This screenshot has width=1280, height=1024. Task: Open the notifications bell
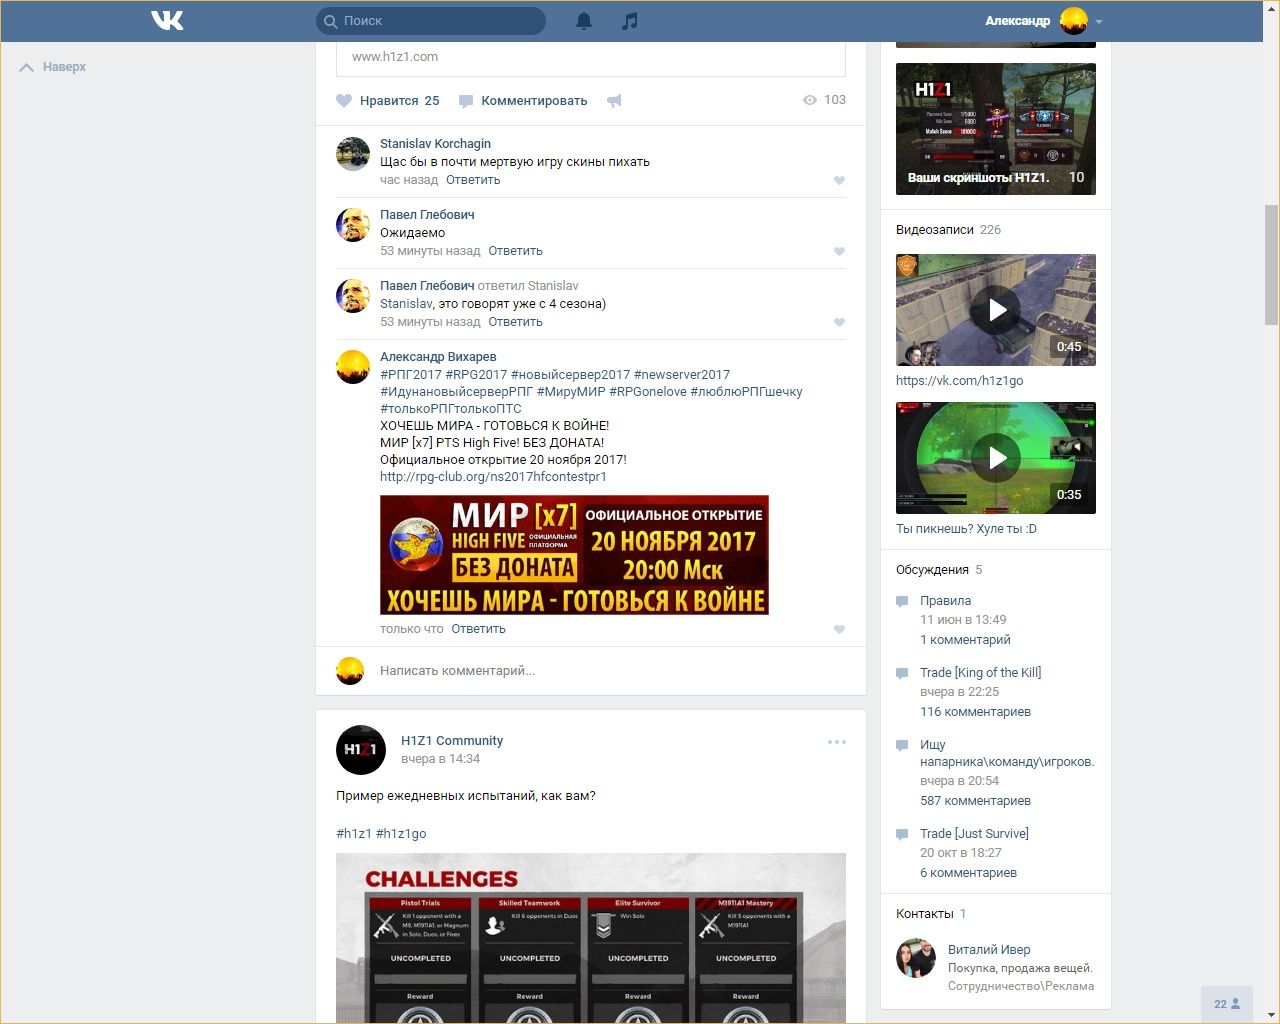point(584,20)
